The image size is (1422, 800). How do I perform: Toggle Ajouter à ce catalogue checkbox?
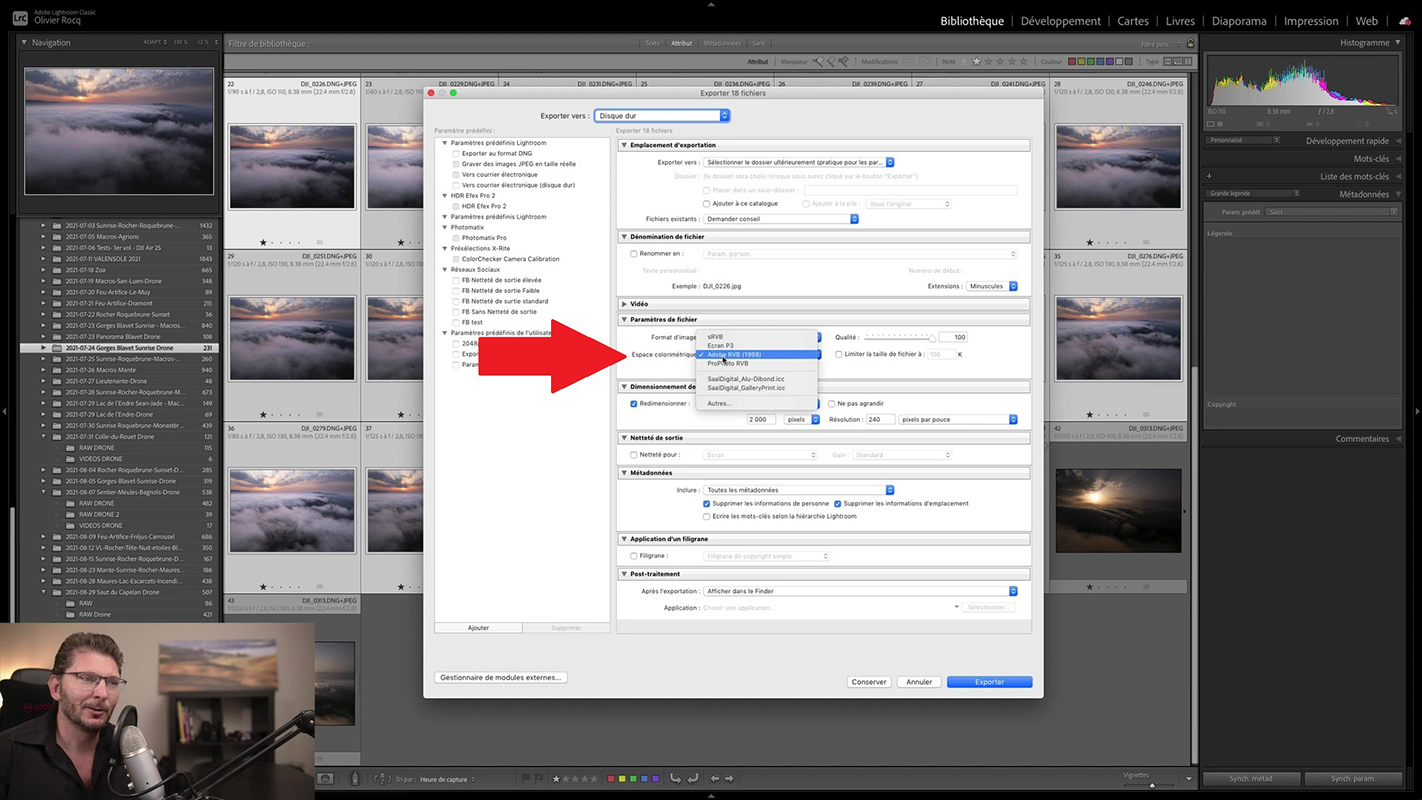707,204
